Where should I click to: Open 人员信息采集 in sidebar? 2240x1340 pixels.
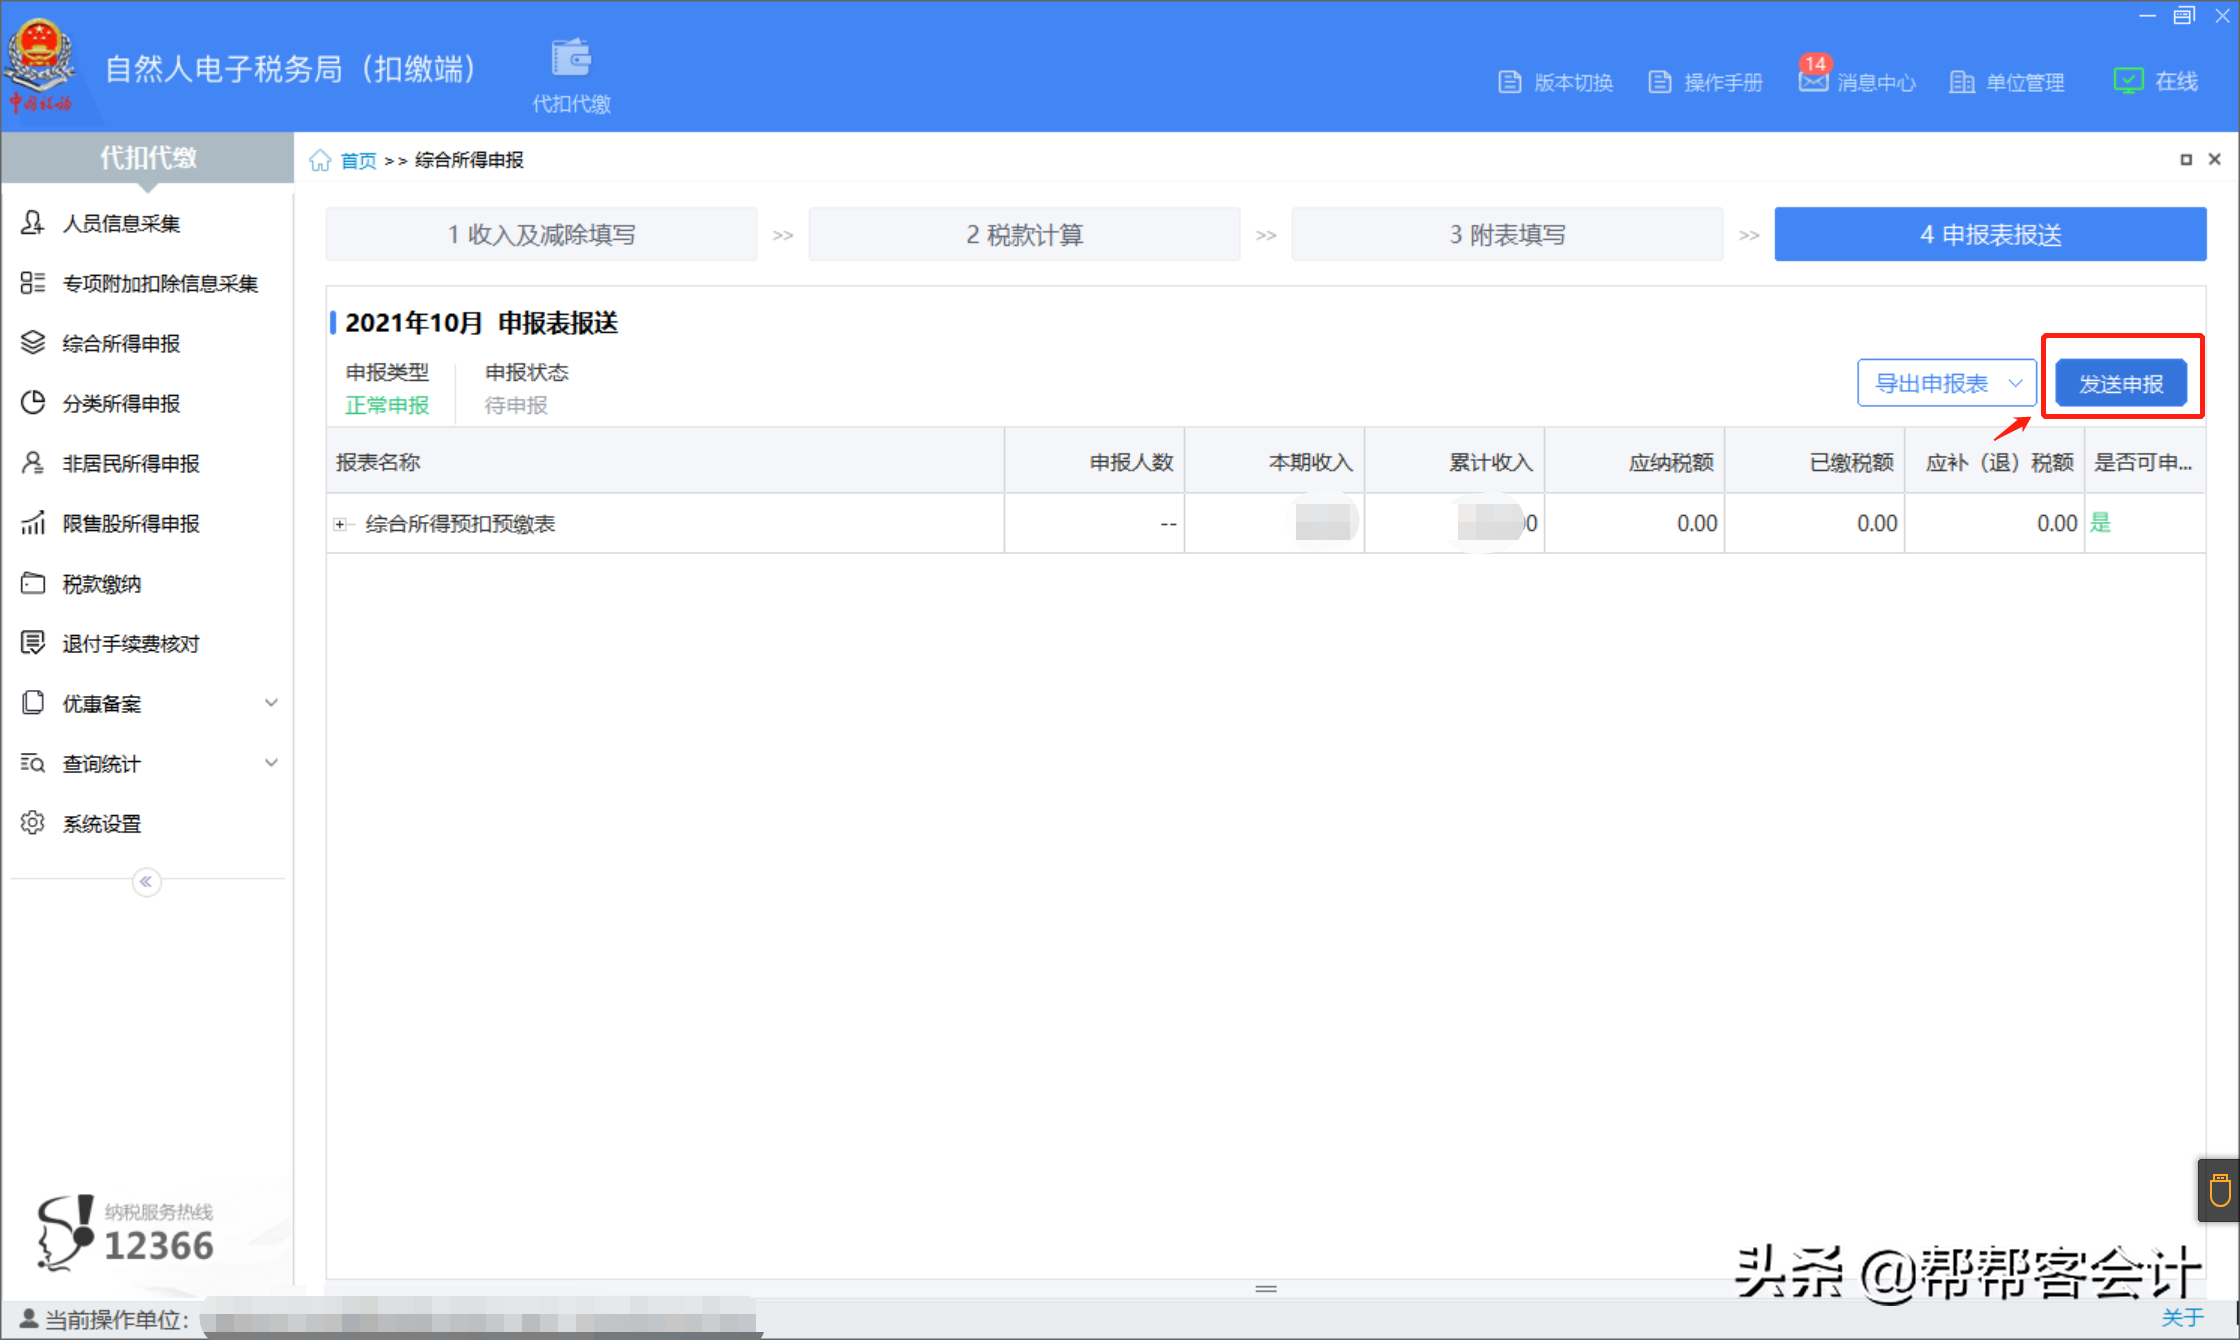(121, 224)
